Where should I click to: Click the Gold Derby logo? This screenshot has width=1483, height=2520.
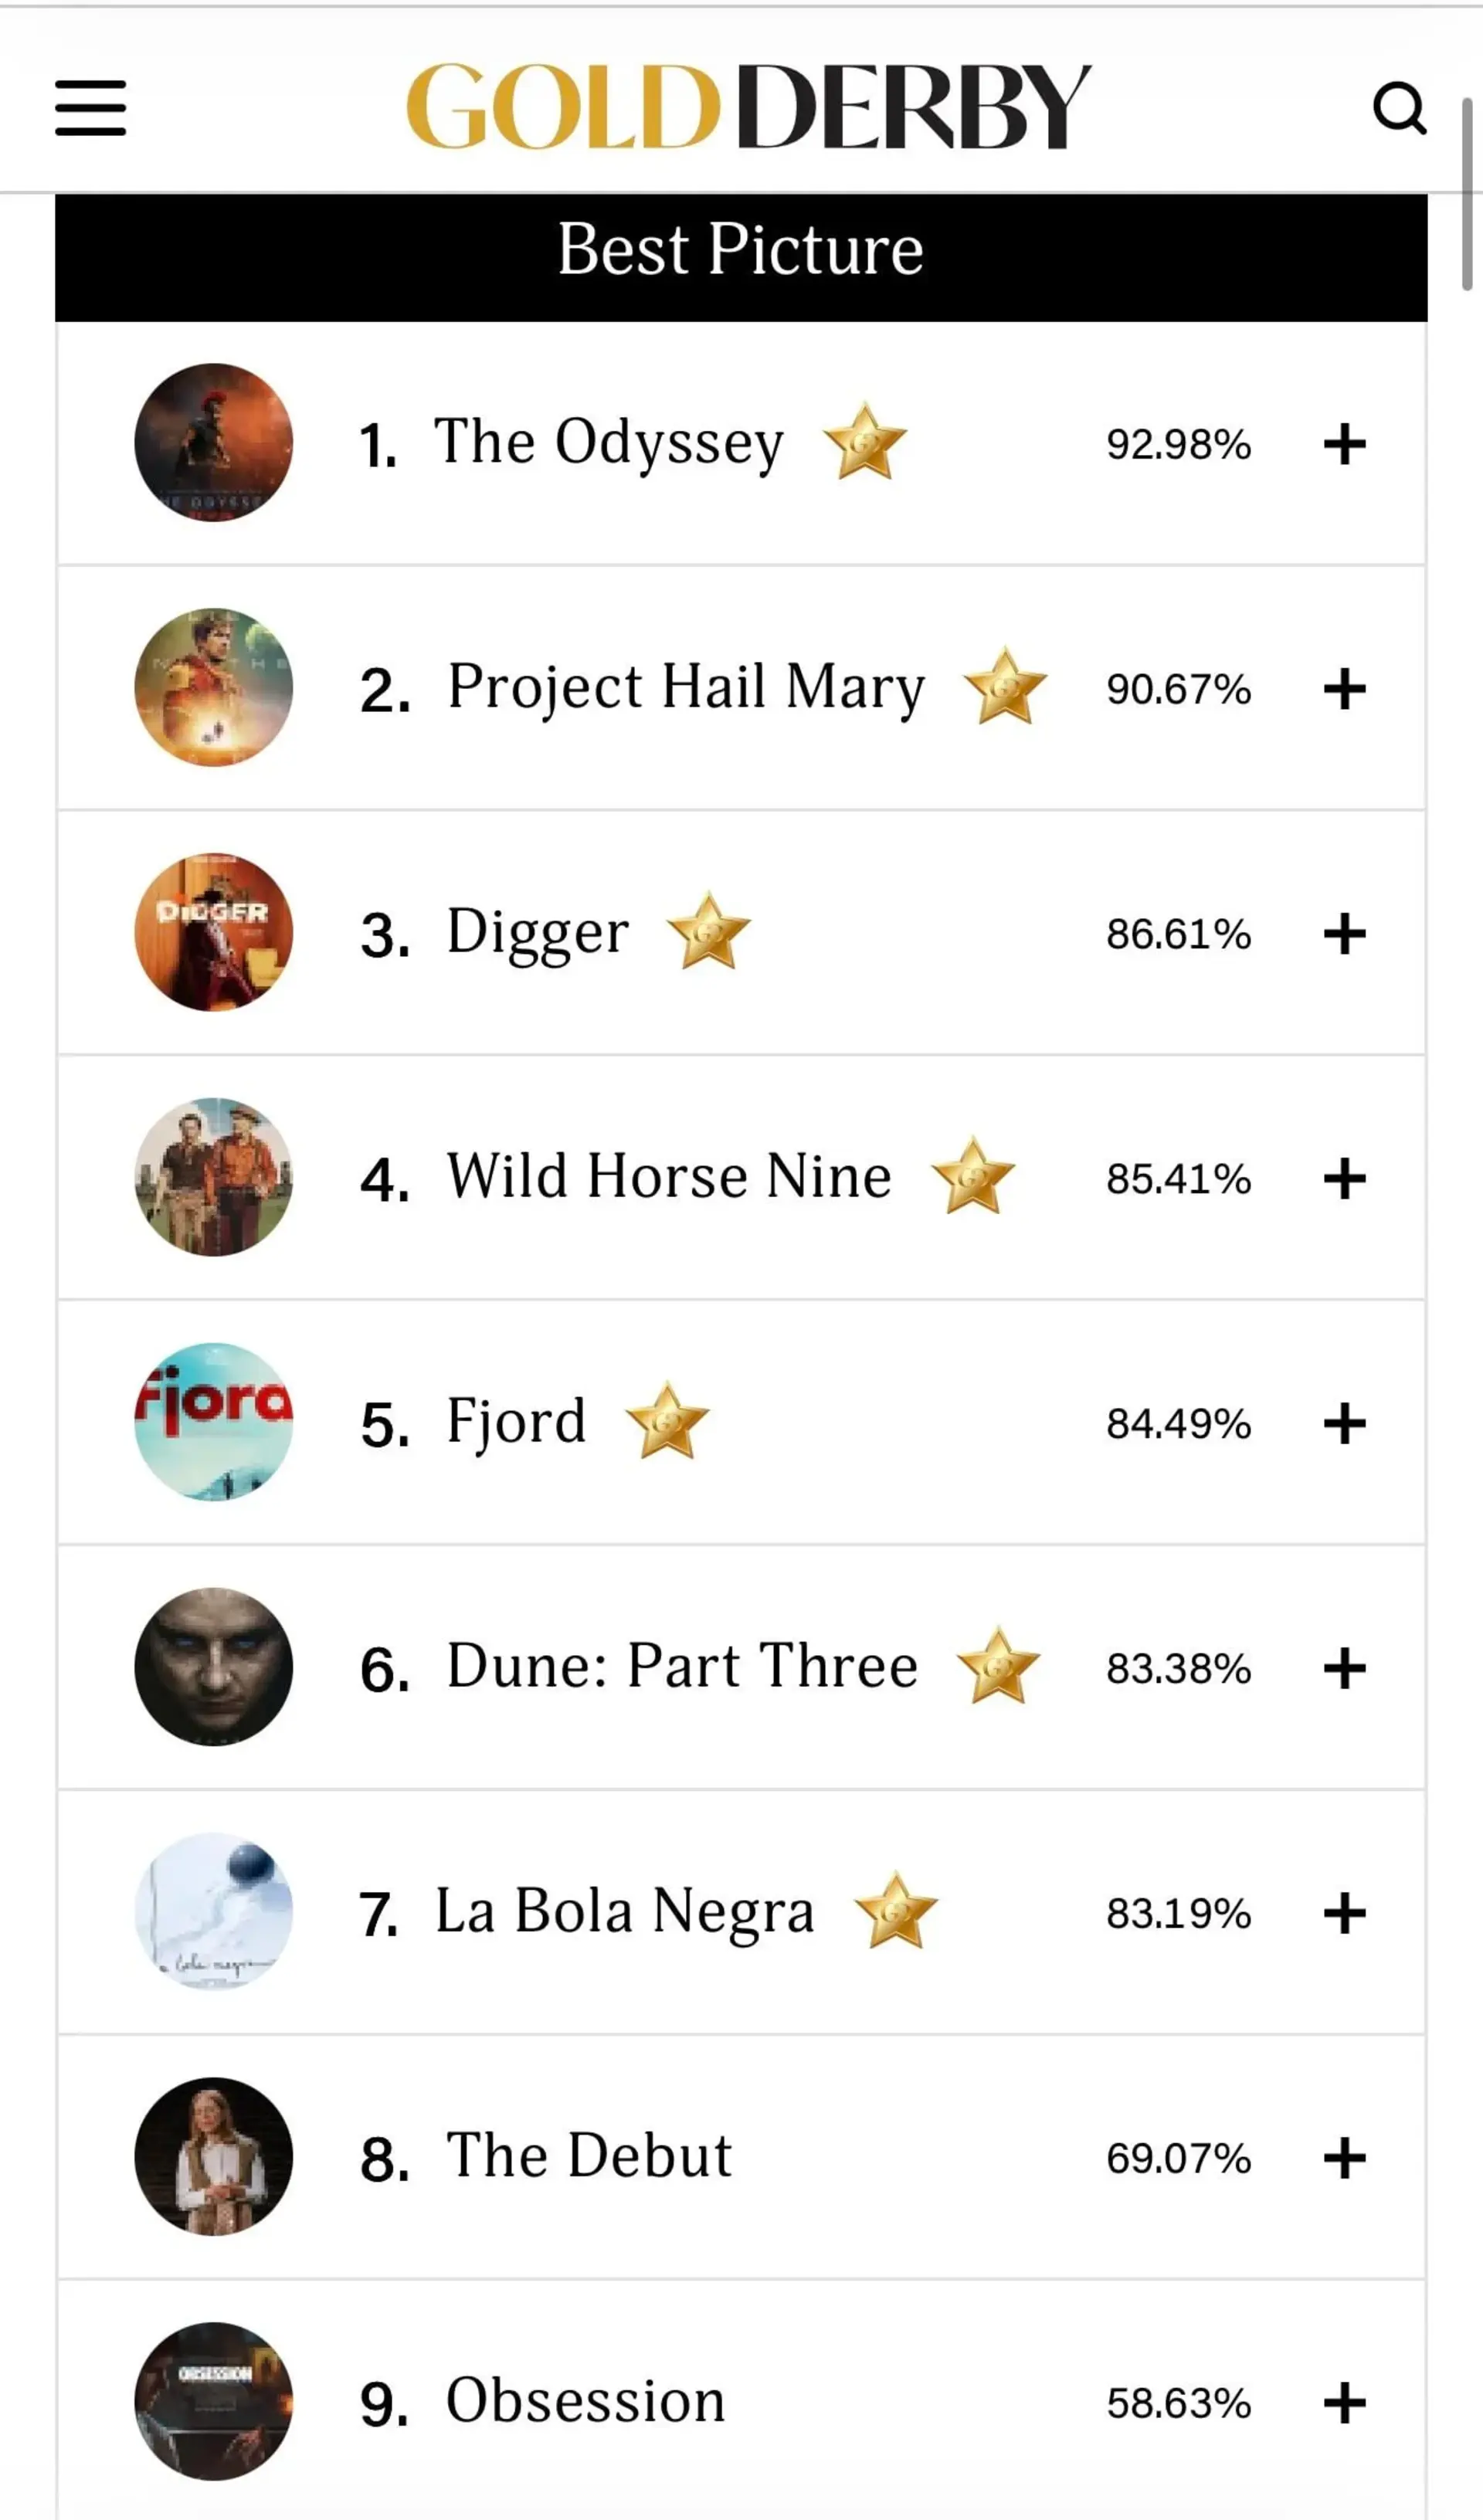pos(748,106)
